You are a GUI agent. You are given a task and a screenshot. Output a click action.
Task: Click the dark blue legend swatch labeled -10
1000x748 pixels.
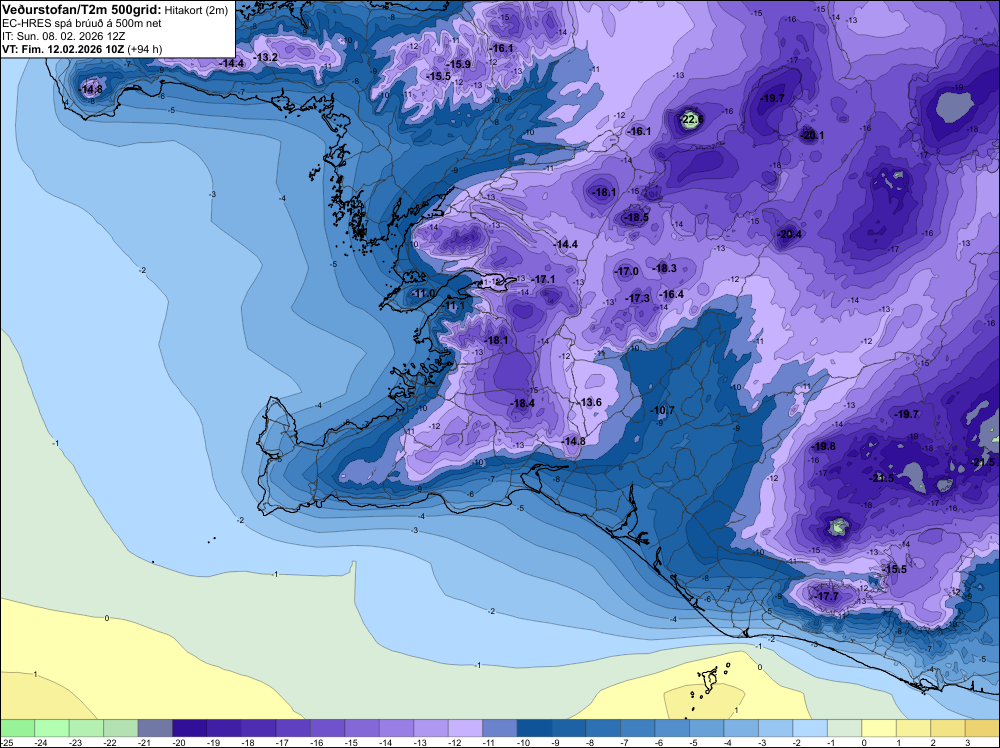pos(534,728)
